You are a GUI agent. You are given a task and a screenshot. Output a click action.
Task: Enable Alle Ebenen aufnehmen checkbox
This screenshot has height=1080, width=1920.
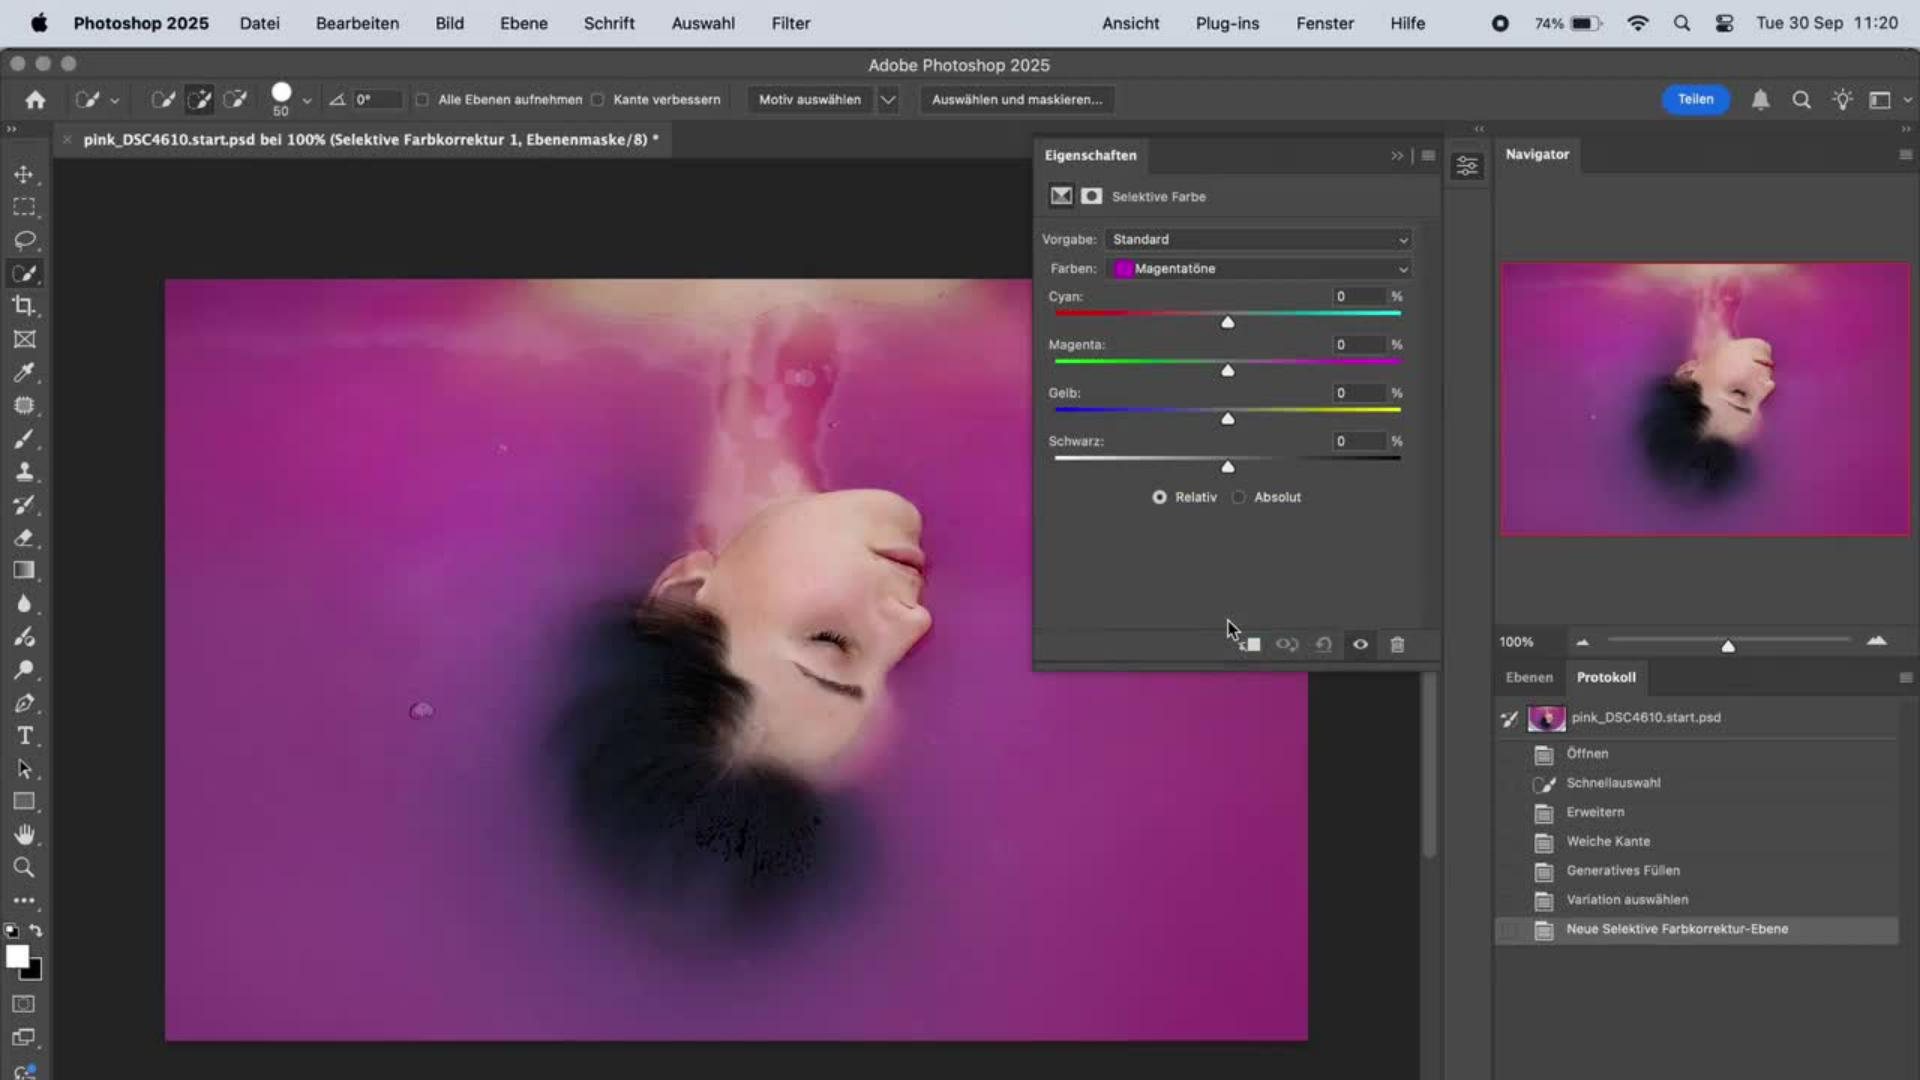422,100
